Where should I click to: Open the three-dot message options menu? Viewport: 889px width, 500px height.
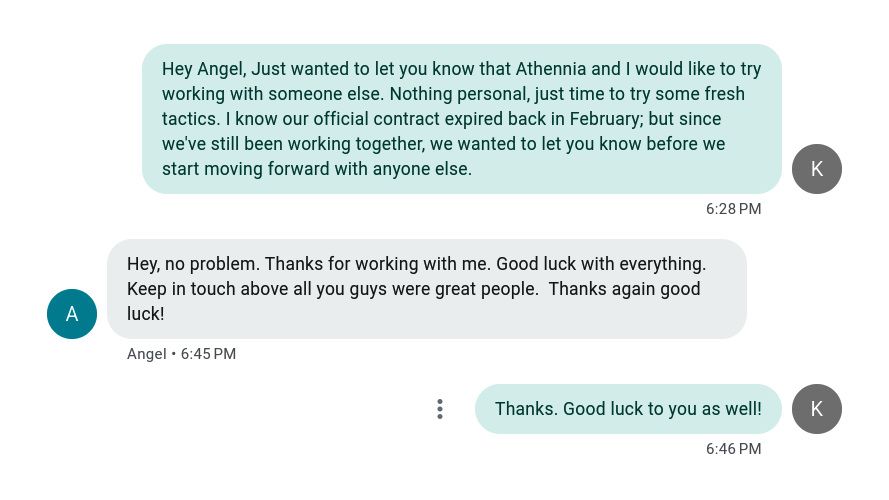click(440, 409)
